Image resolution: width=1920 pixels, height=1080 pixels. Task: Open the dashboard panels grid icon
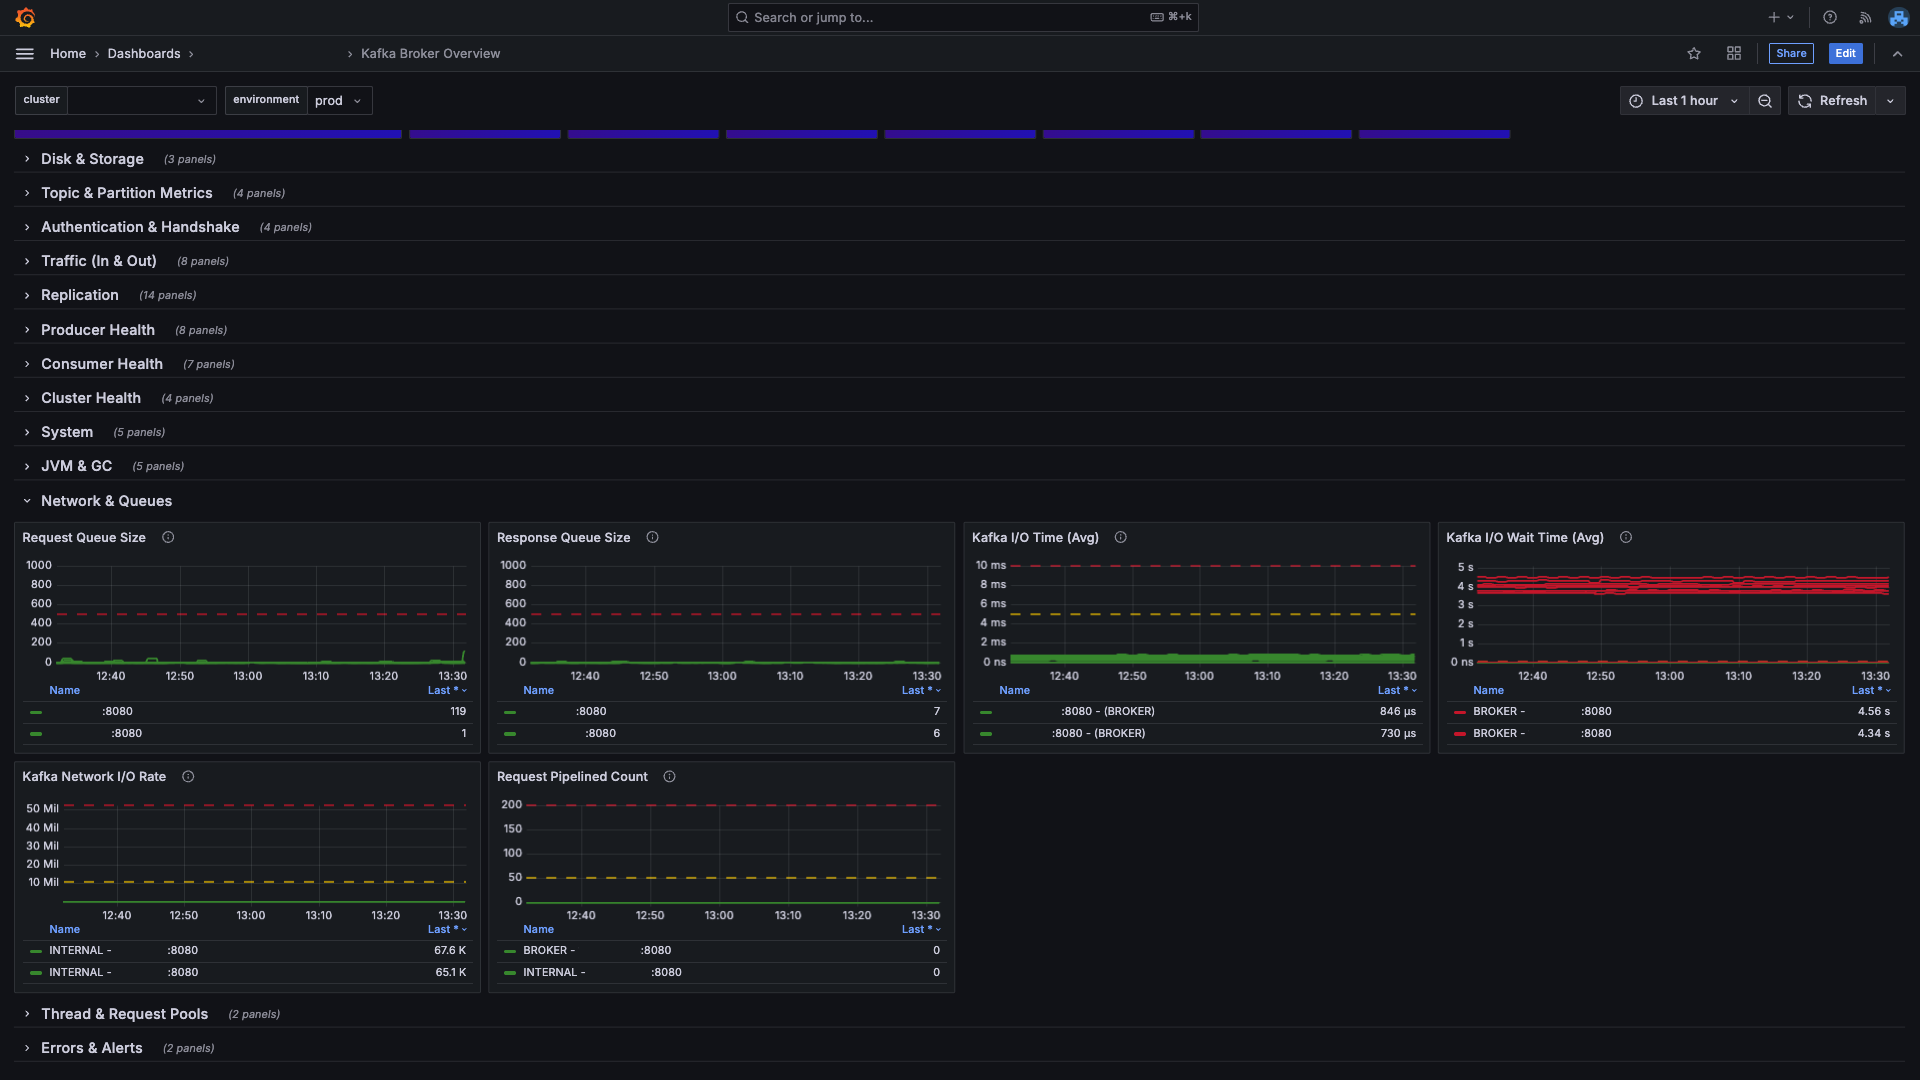click(1734, 54)
